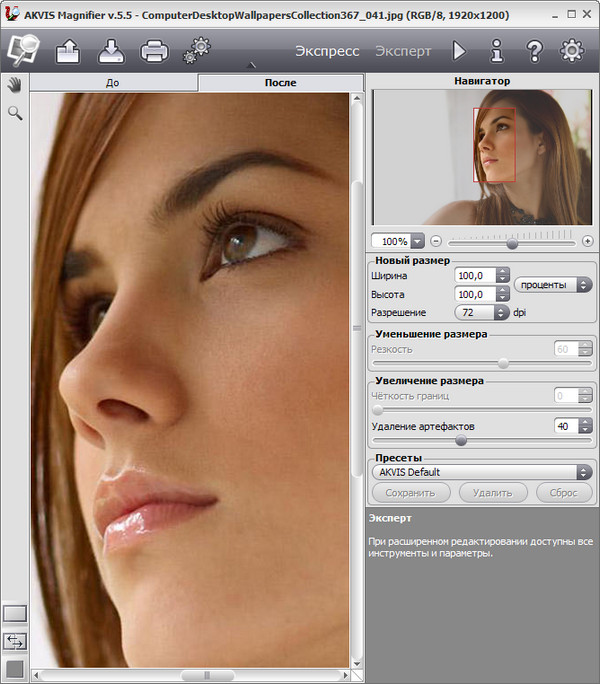The image size is (600, 684).
Task: Select the Hand tool
Action: 15,84
